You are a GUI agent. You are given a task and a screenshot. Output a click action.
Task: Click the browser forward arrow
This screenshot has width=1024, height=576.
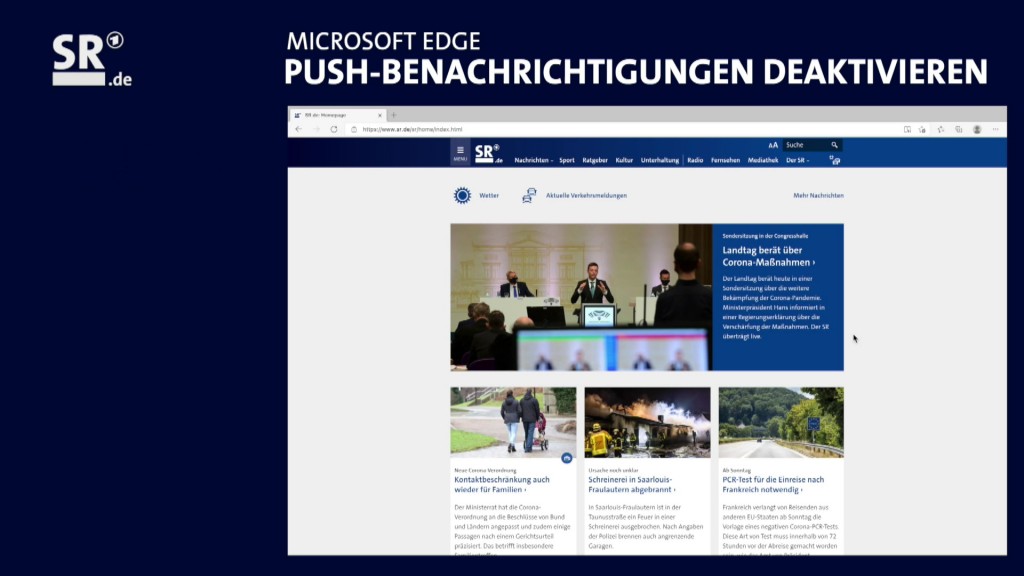coord(316,129)
